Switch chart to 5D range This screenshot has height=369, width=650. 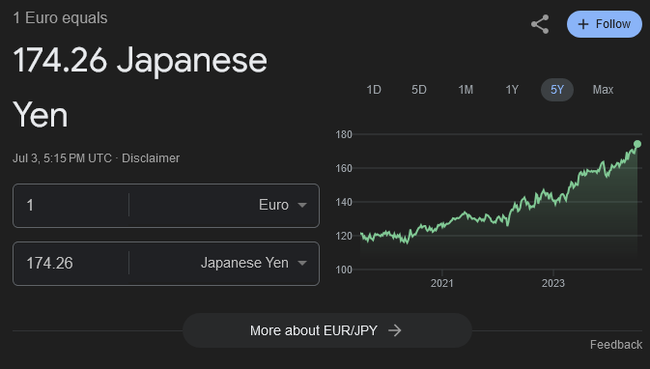pyautogui.click(x=419, y=90)
